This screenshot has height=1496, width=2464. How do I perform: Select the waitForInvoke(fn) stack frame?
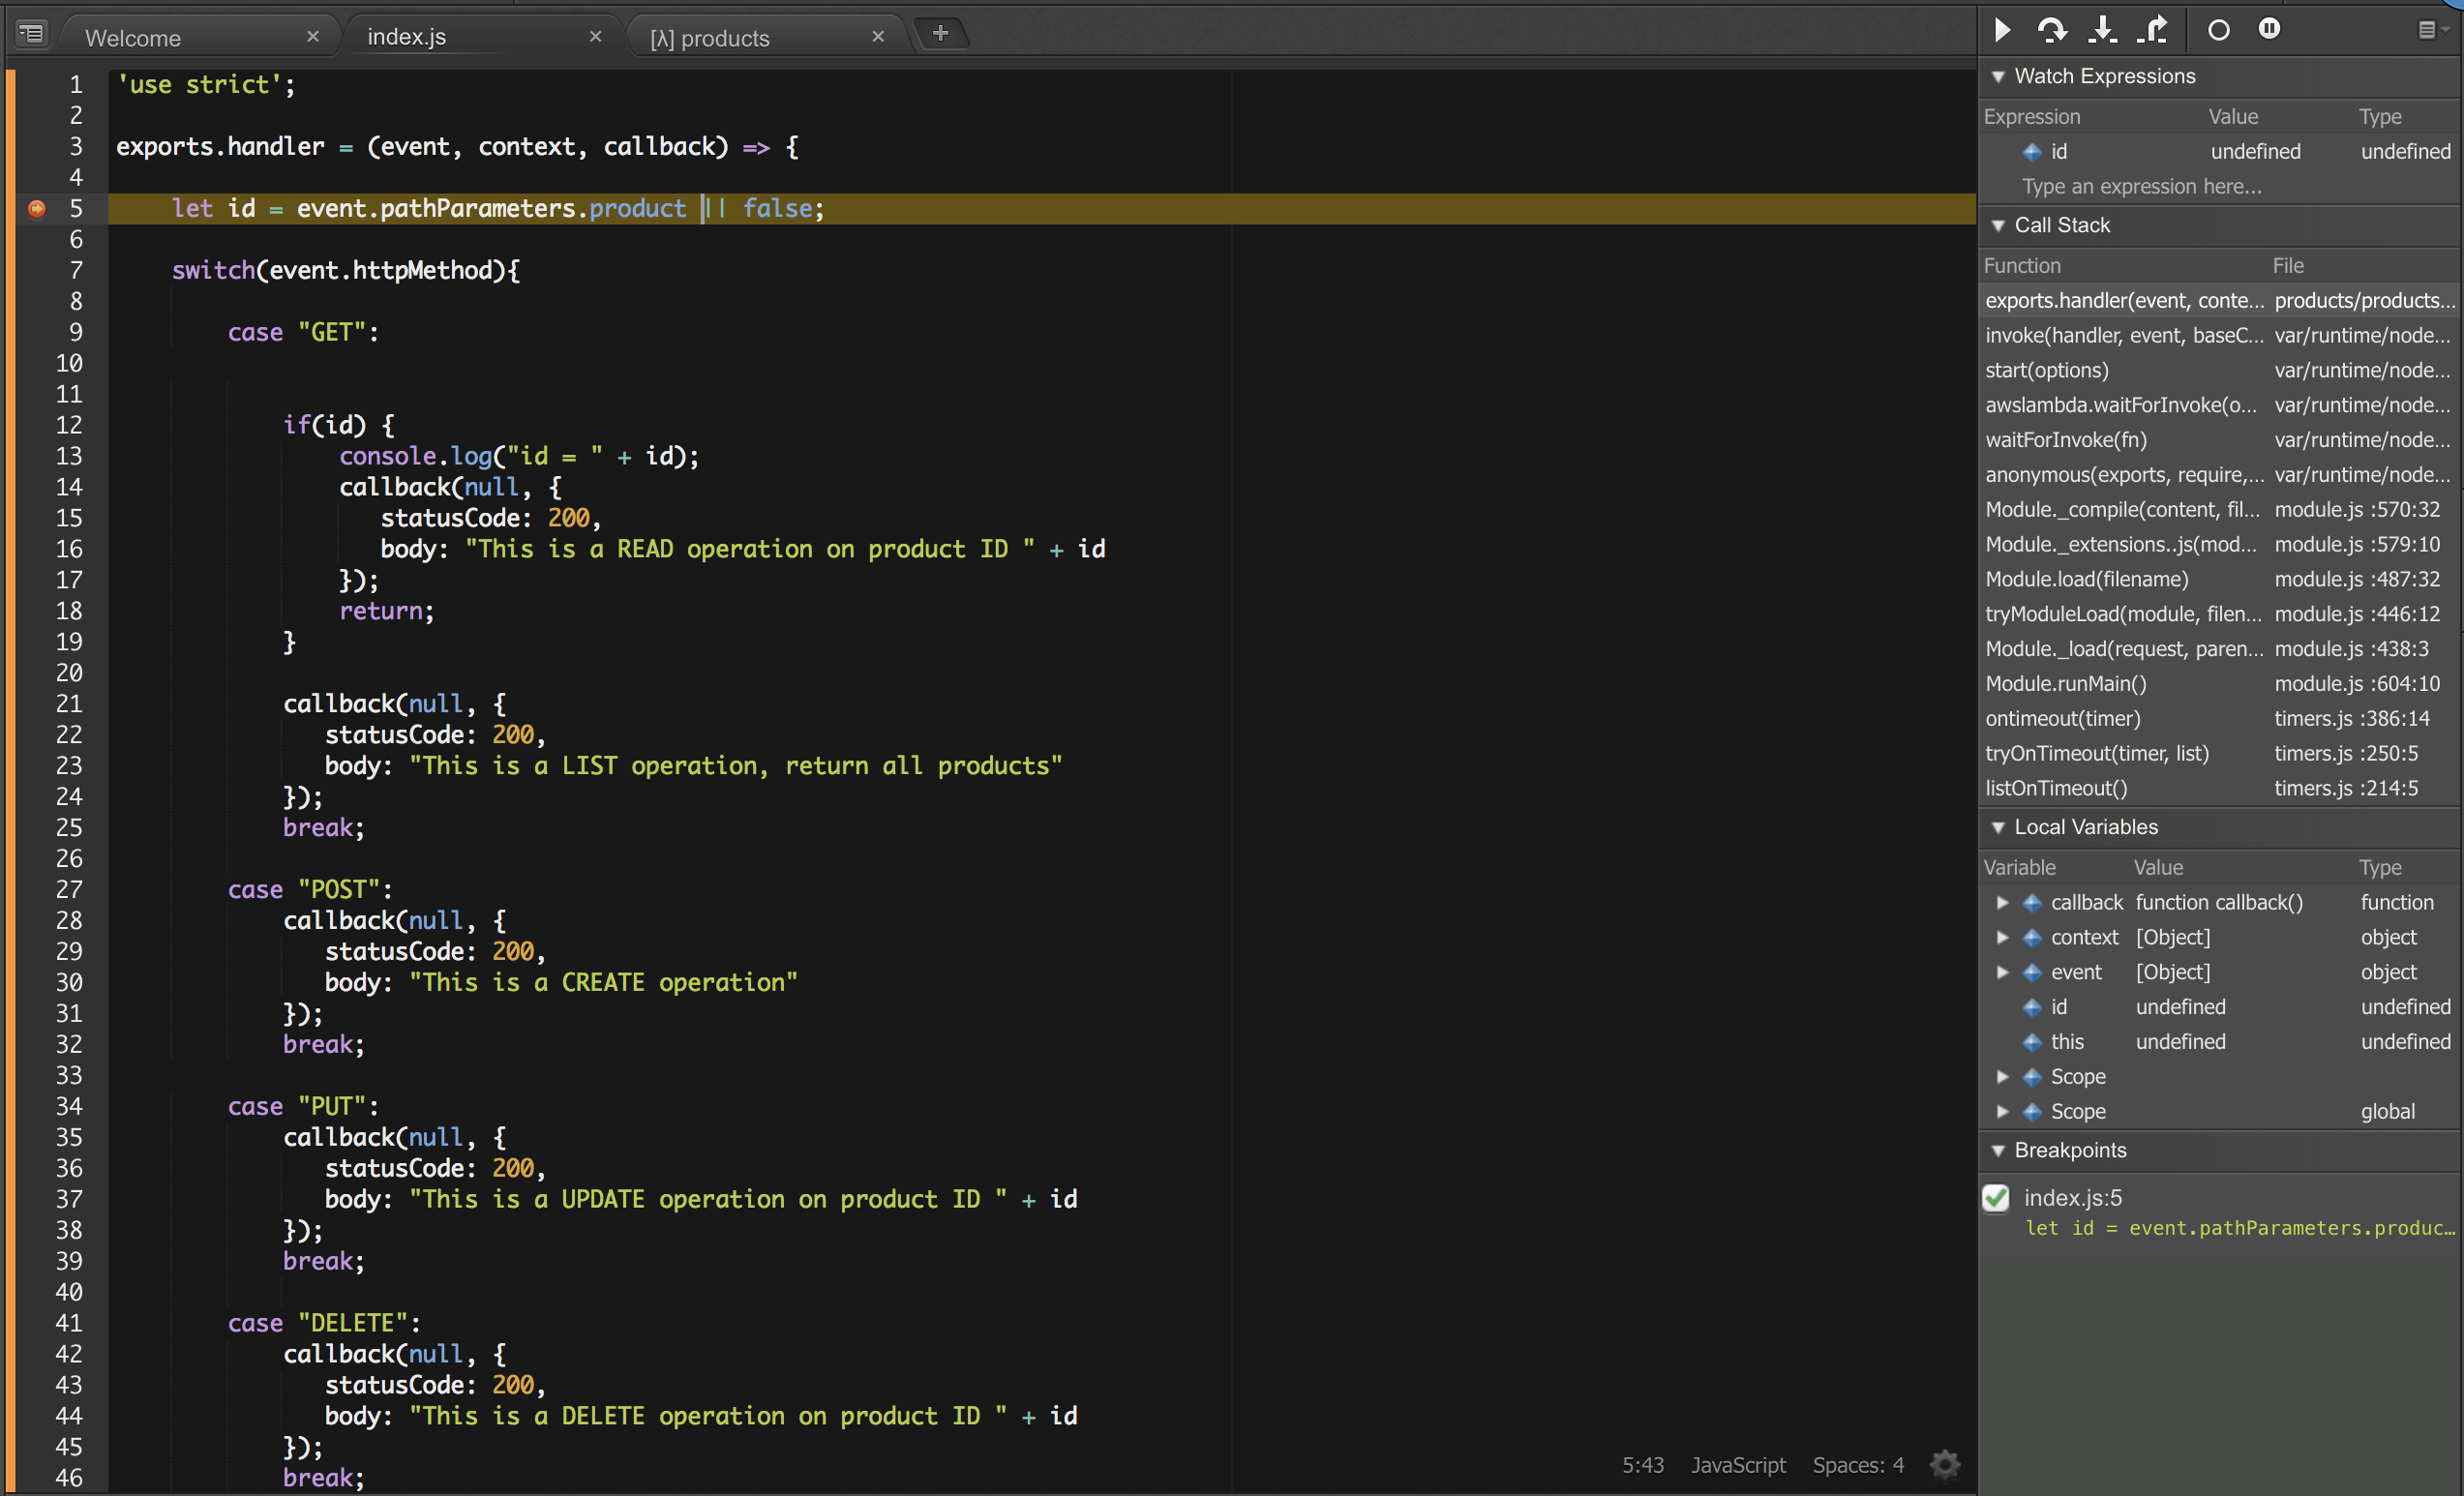coord(2218,440)
